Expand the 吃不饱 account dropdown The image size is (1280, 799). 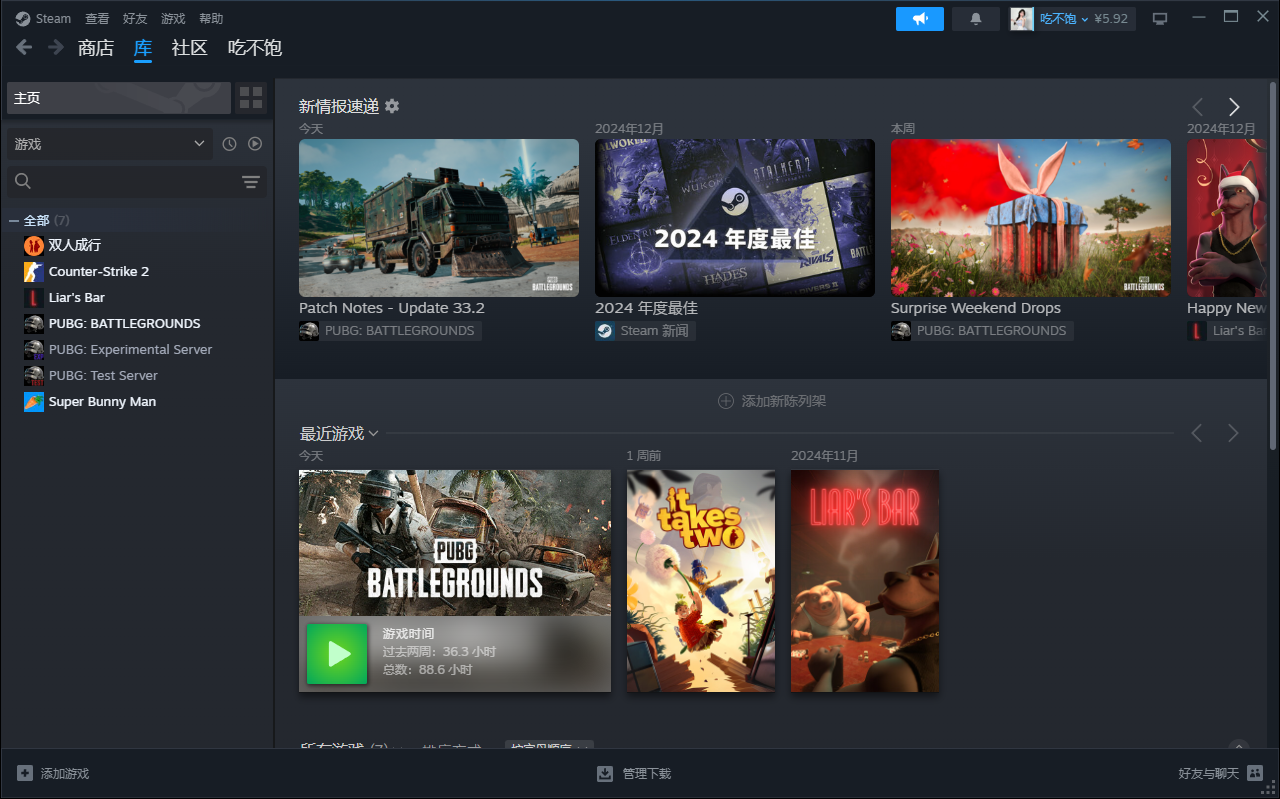1064,19
